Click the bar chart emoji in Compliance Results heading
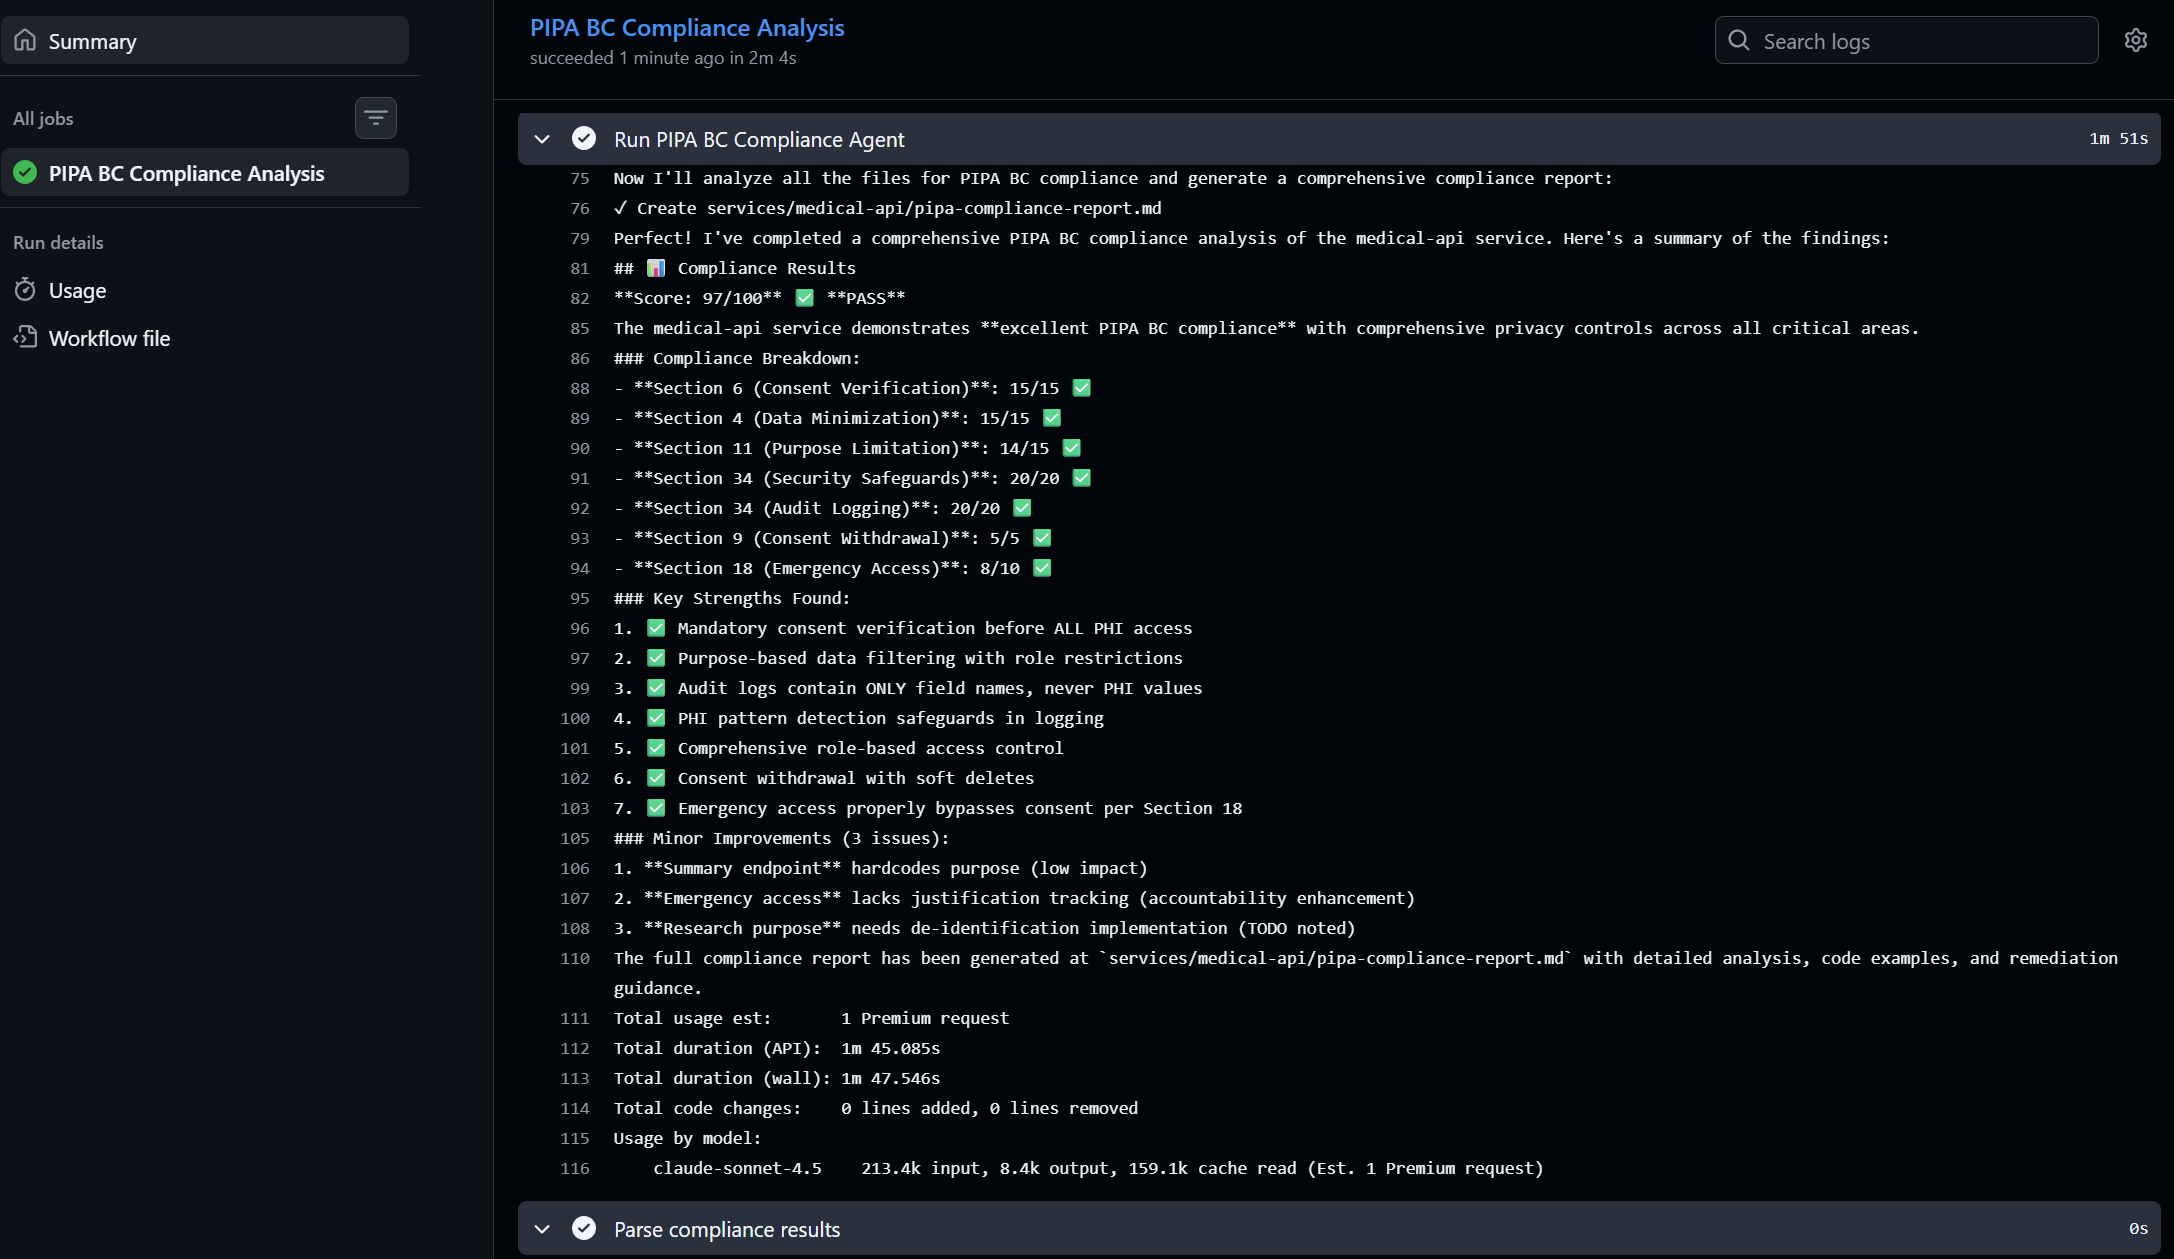 click(x=656, y=268)
